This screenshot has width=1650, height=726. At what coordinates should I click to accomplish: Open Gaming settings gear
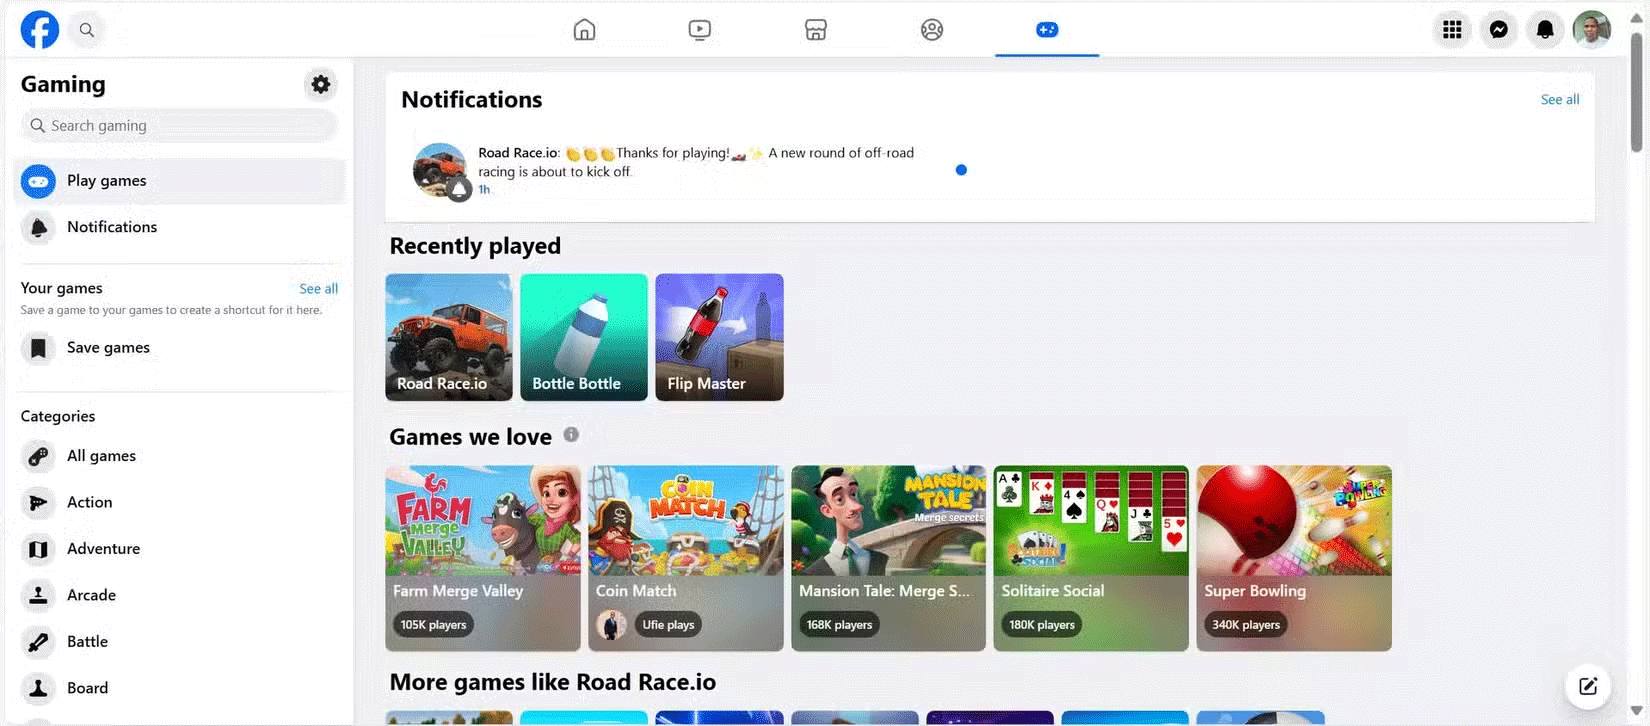(320, 84)
